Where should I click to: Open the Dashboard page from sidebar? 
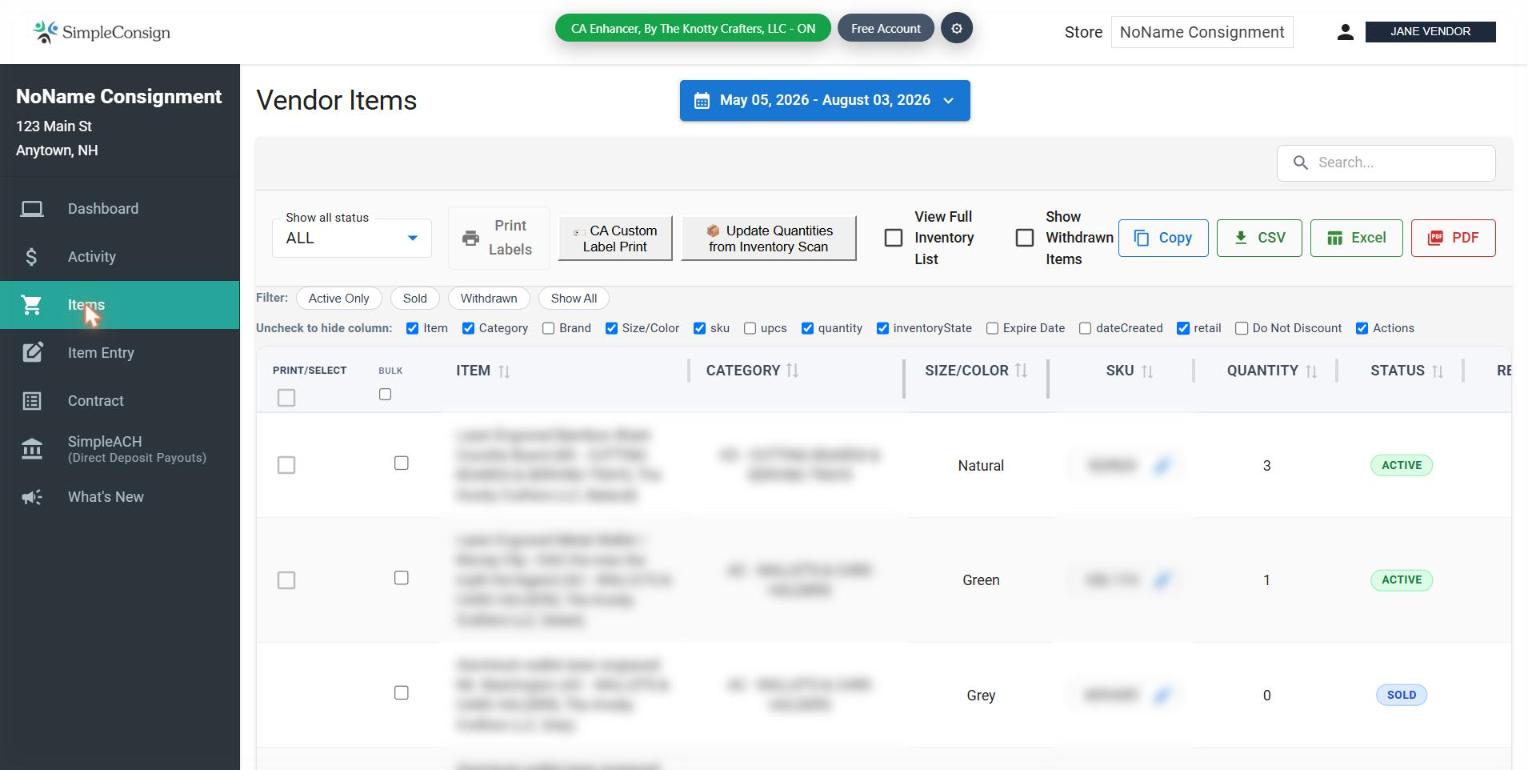click(x=120, y=209)
